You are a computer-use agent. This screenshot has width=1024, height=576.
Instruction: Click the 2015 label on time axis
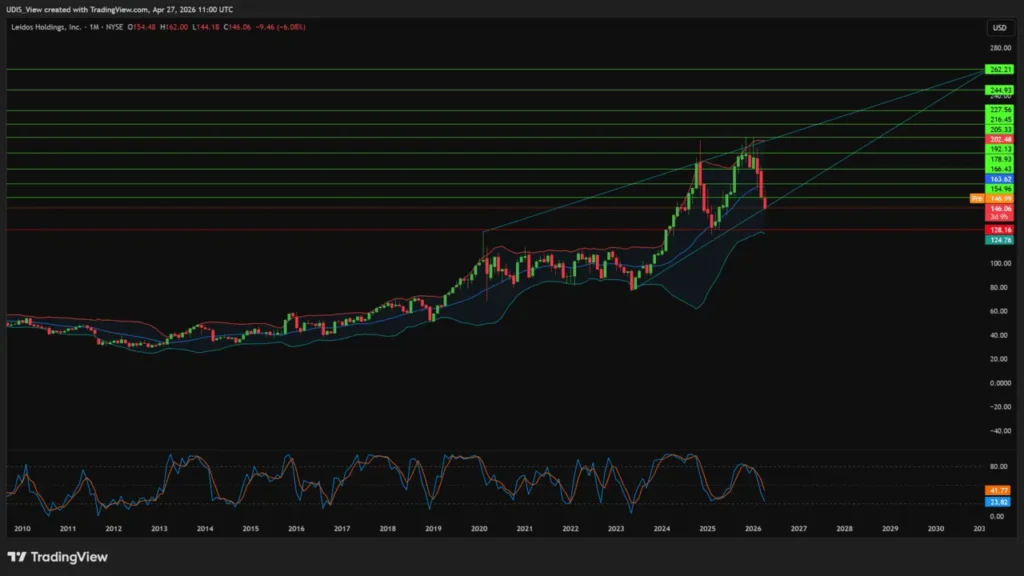click(x=251, y=529)
